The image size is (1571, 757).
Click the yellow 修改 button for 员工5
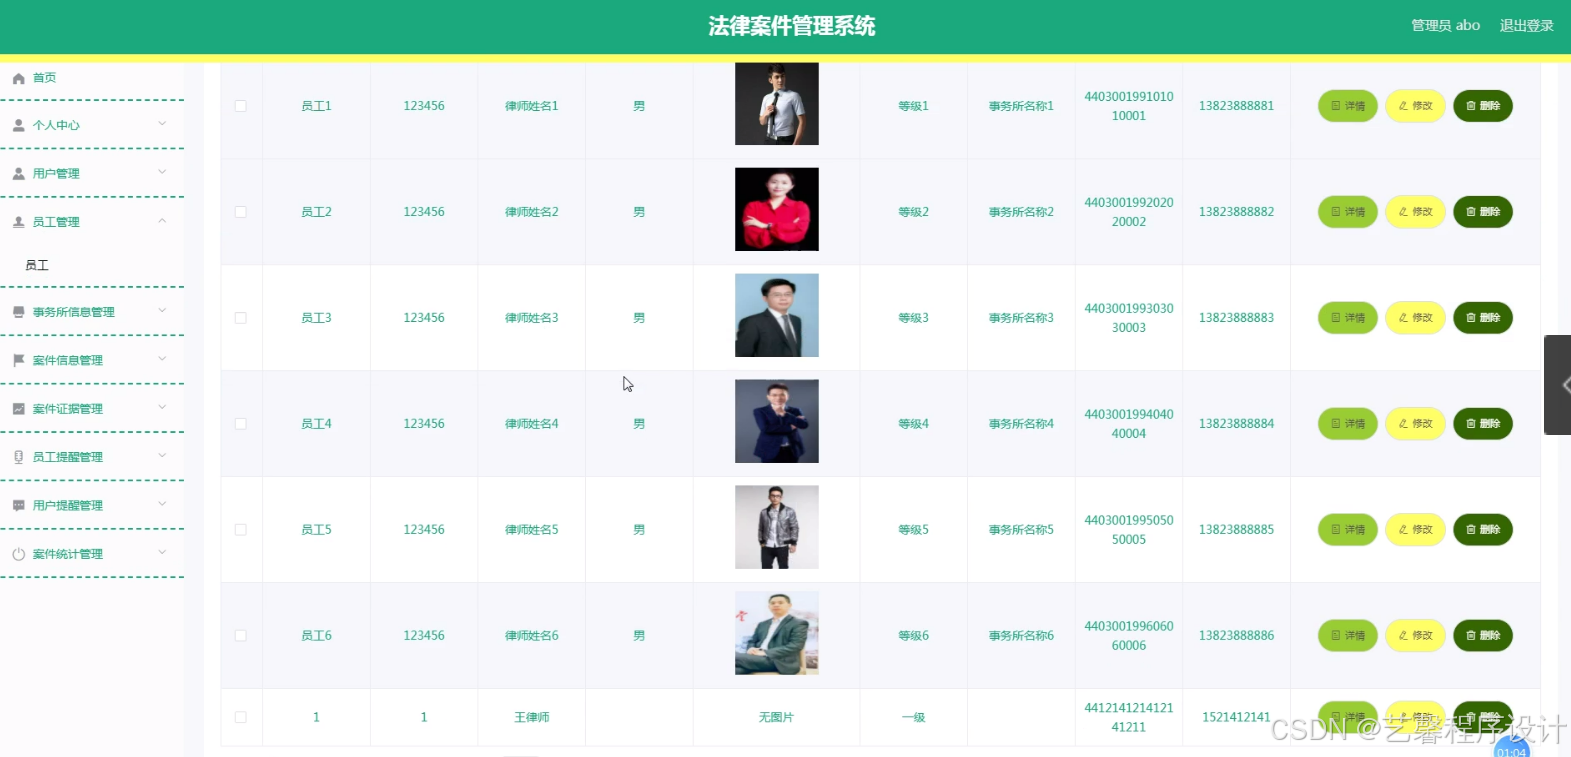pos(1414,529)
